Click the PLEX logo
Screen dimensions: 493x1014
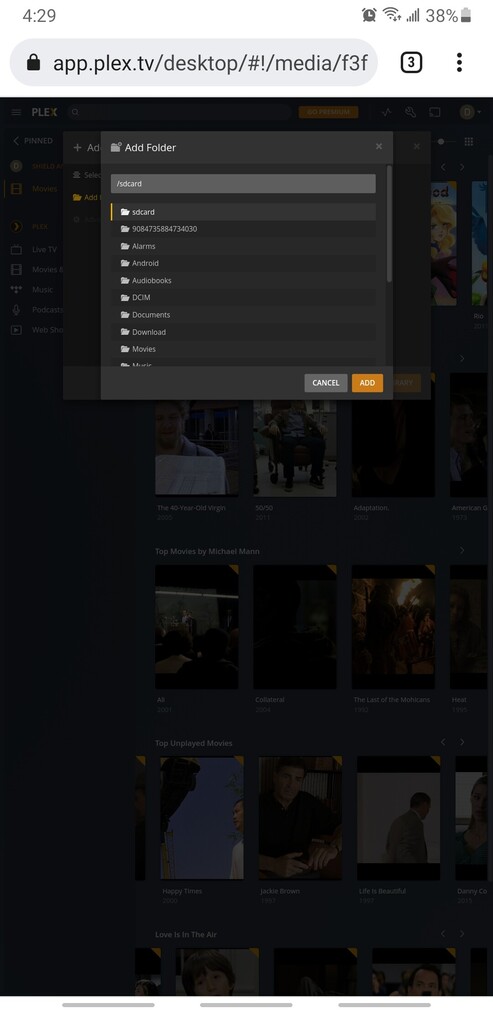pyautogui.click(x=44, y=112)
